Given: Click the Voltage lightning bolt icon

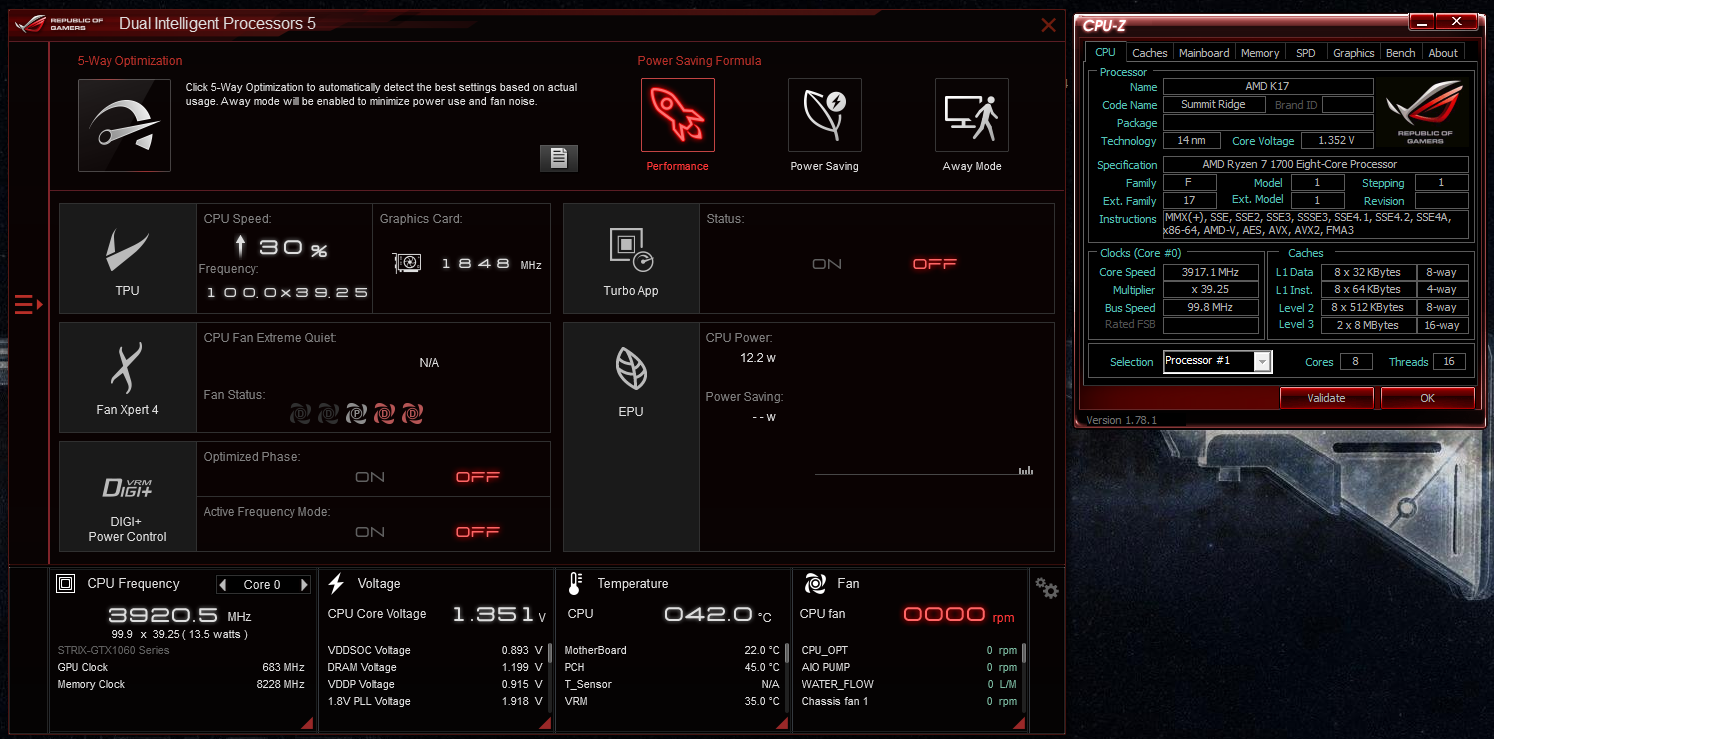Looking at the screenshot, I should pyautogui.click(x=337, y=583).
